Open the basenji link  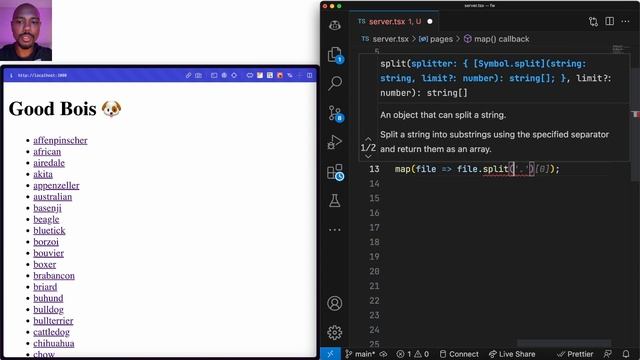pos(47,208)
